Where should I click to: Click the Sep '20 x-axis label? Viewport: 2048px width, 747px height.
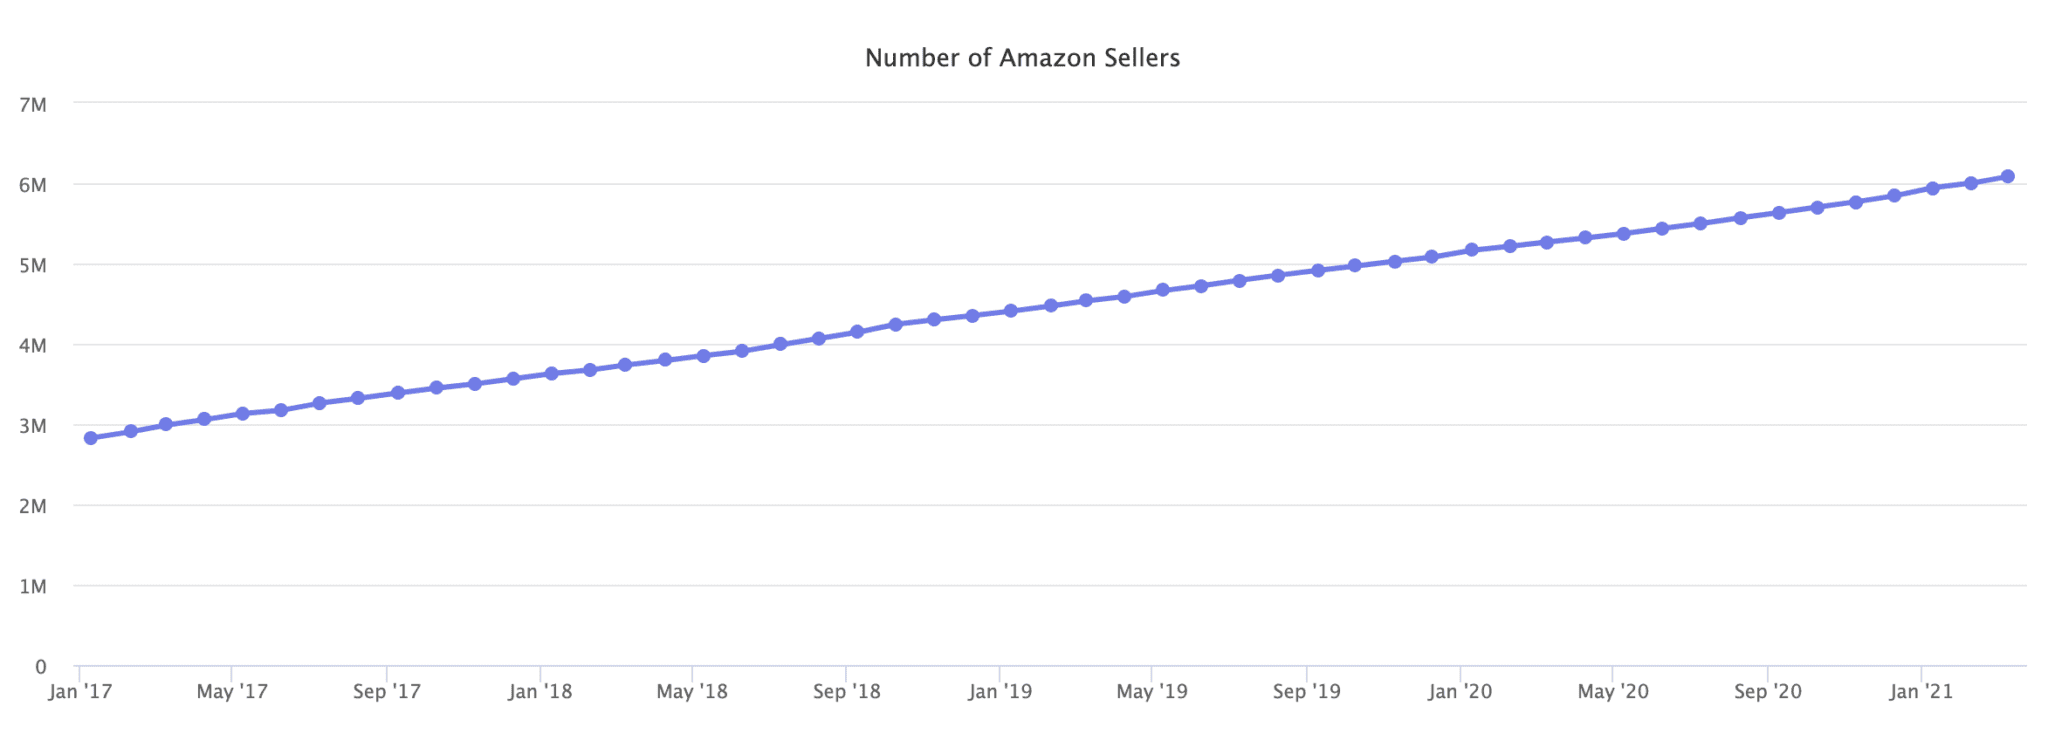click(x=1768, y=692)
